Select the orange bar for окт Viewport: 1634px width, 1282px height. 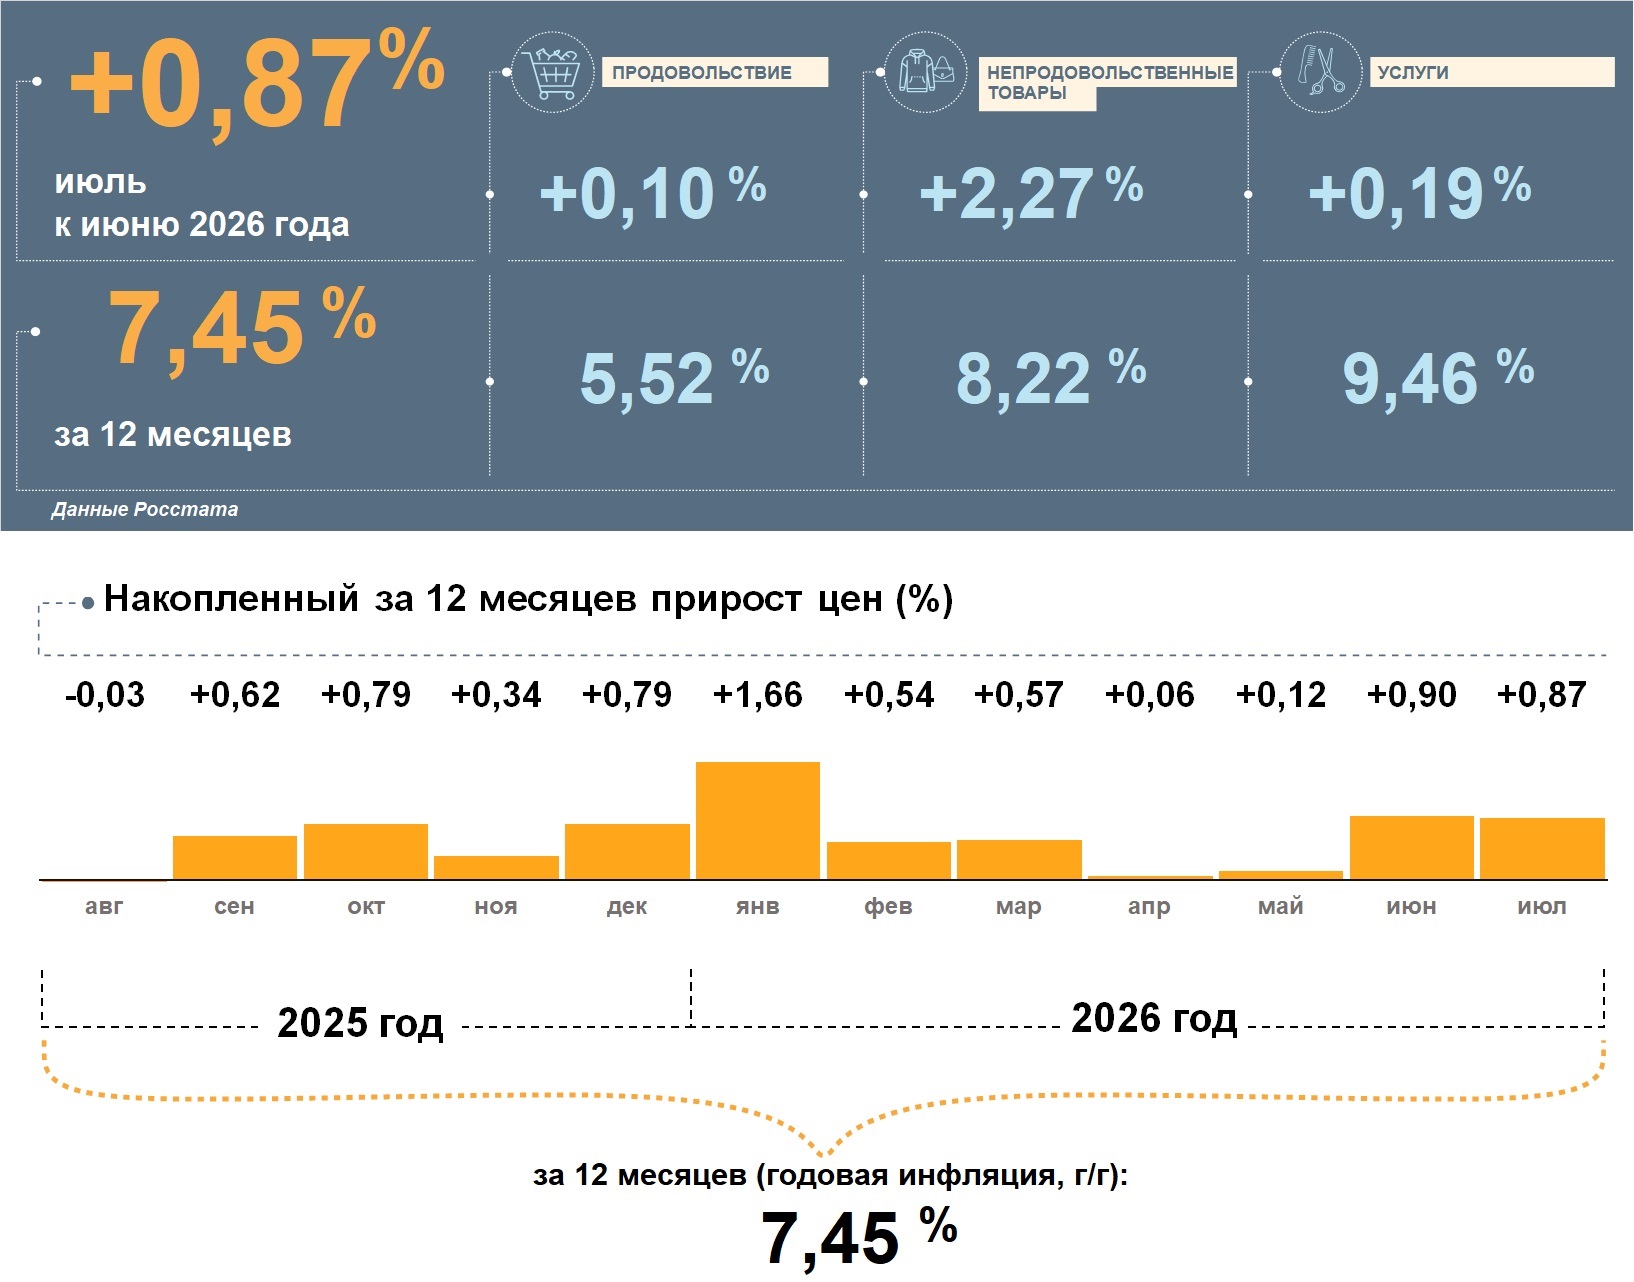[x=366, y=852]
